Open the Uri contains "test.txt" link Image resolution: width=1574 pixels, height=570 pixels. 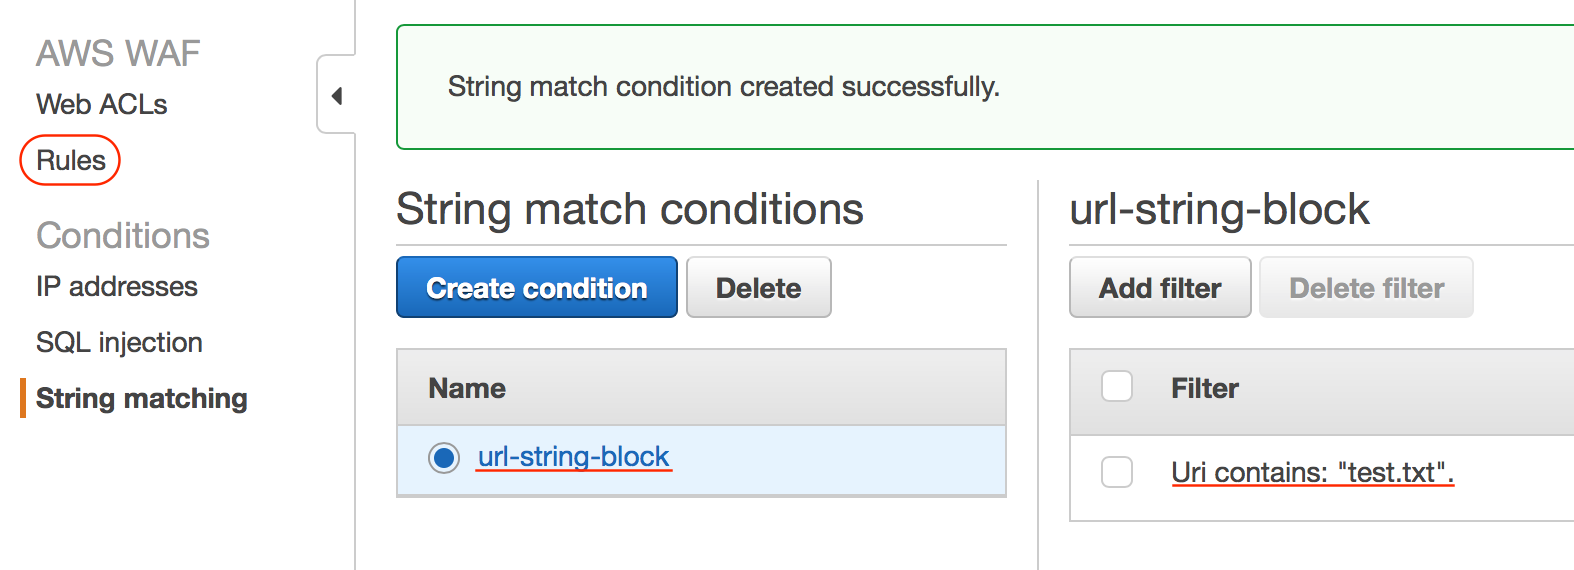click(x=1311, y=472)
